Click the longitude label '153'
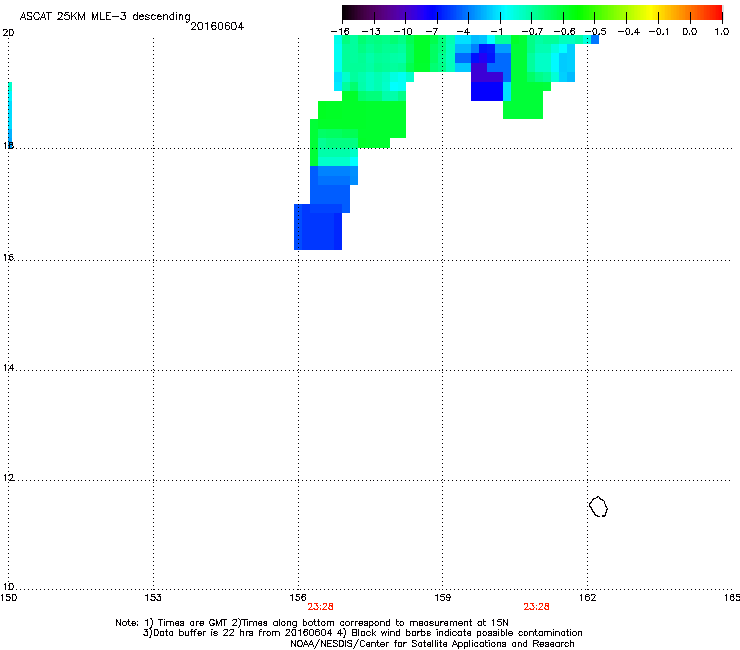Screen dimensions: 740x650 point(153,598)
